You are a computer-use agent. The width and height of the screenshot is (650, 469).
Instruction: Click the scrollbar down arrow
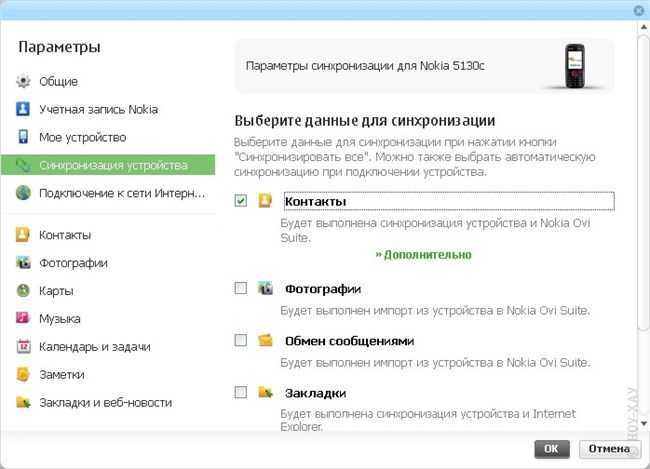[x=644, y=424]
